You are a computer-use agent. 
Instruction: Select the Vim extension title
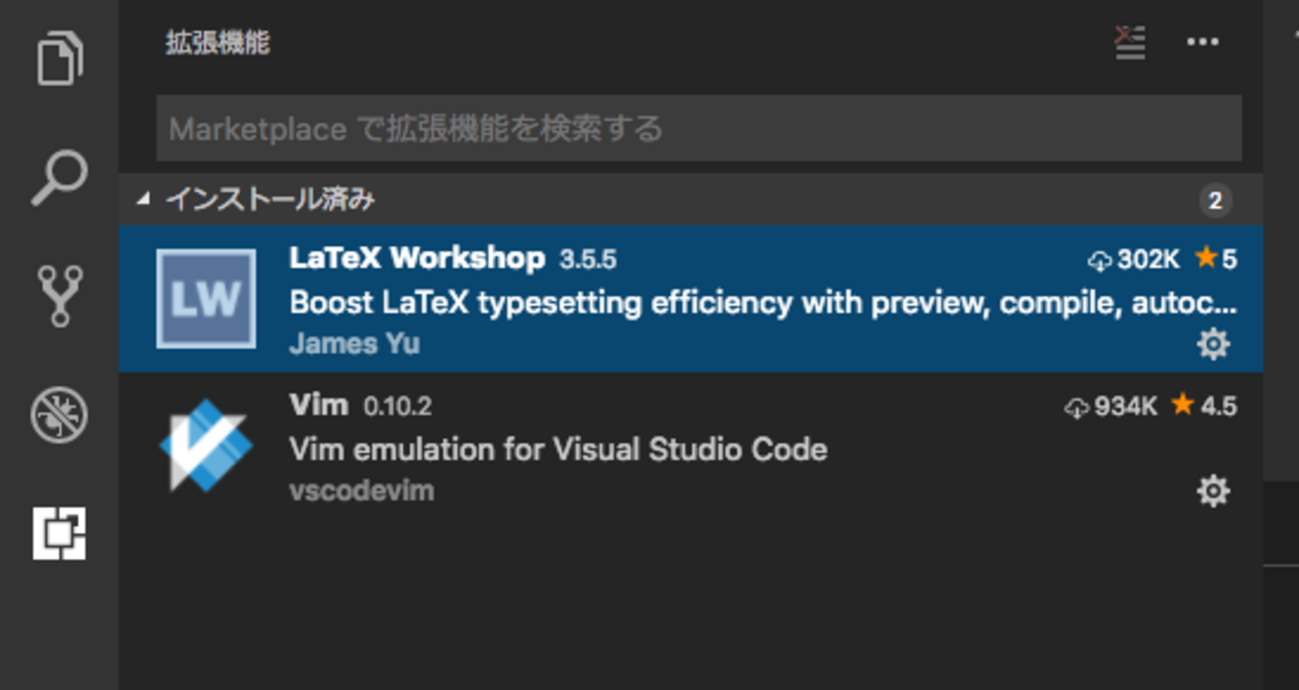coord(318,405)
